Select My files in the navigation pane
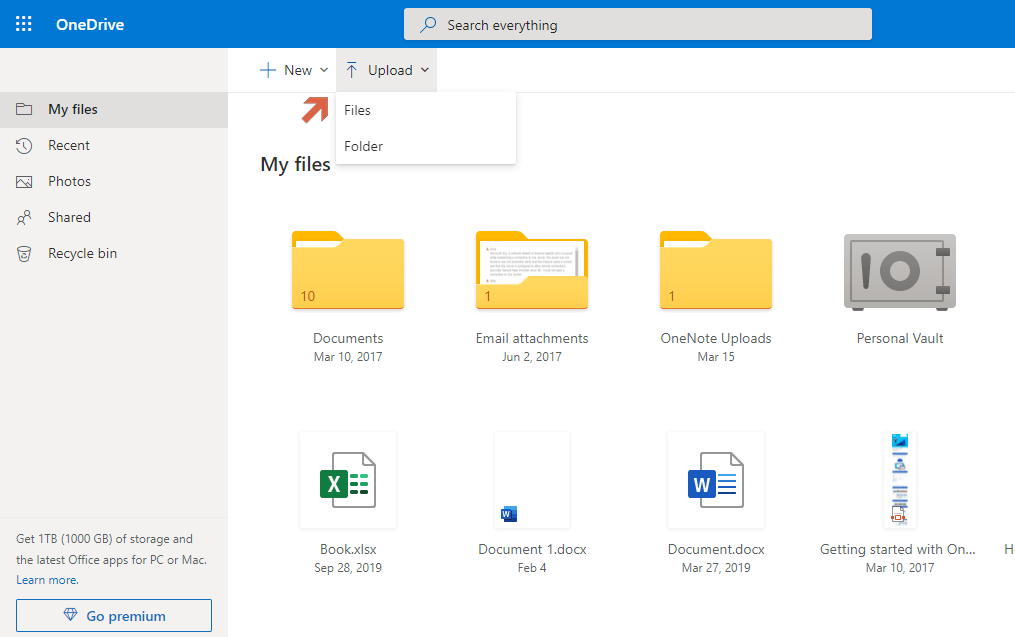Viewport: 1015px width, 637px height. pos(114,109)
